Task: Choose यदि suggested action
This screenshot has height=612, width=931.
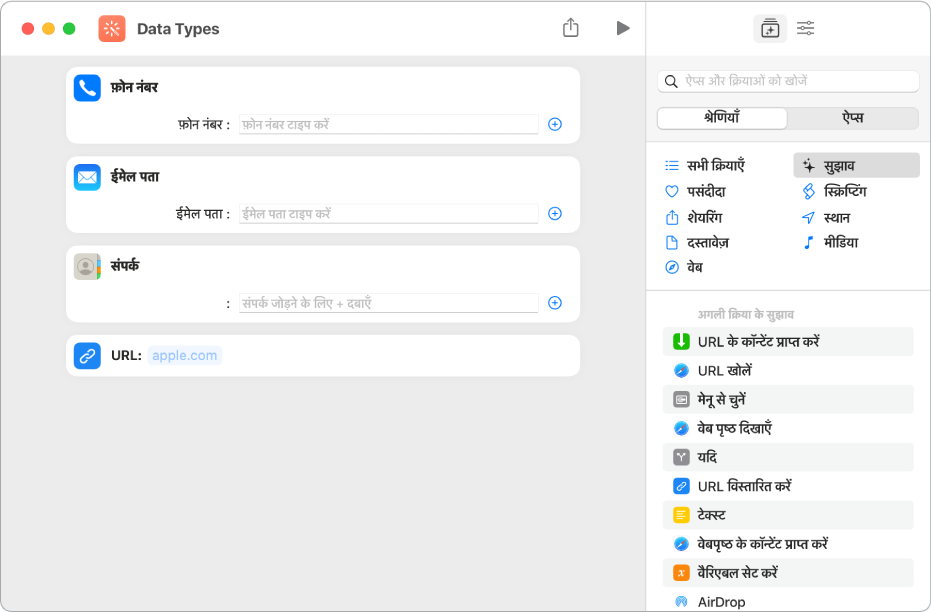Action: [x=788, y=457]
